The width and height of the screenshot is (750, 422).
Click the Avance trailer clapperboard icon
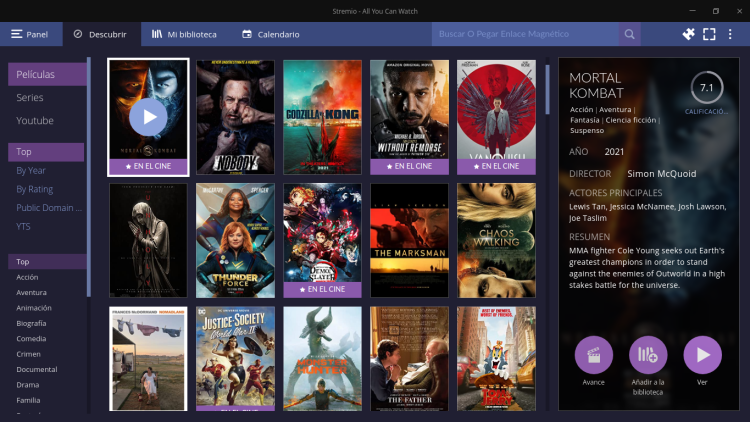[x=594, y=355]
